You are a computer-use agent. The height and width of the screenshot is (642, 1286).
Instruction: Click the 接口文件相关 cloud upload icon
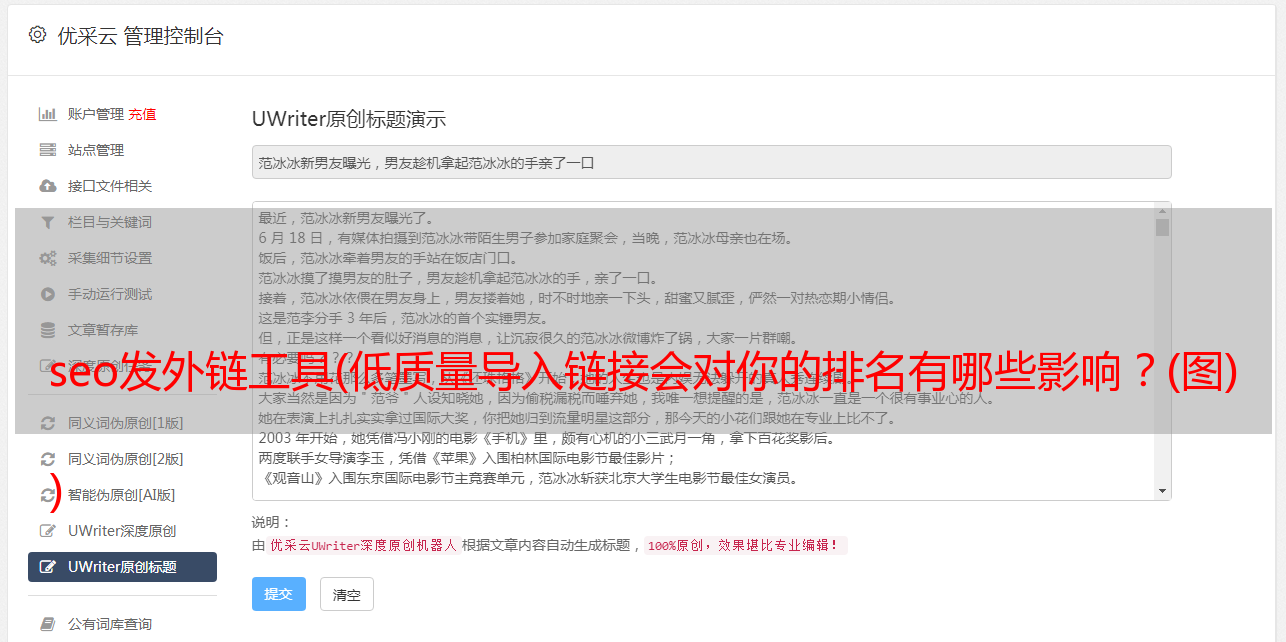click(47, 186)
